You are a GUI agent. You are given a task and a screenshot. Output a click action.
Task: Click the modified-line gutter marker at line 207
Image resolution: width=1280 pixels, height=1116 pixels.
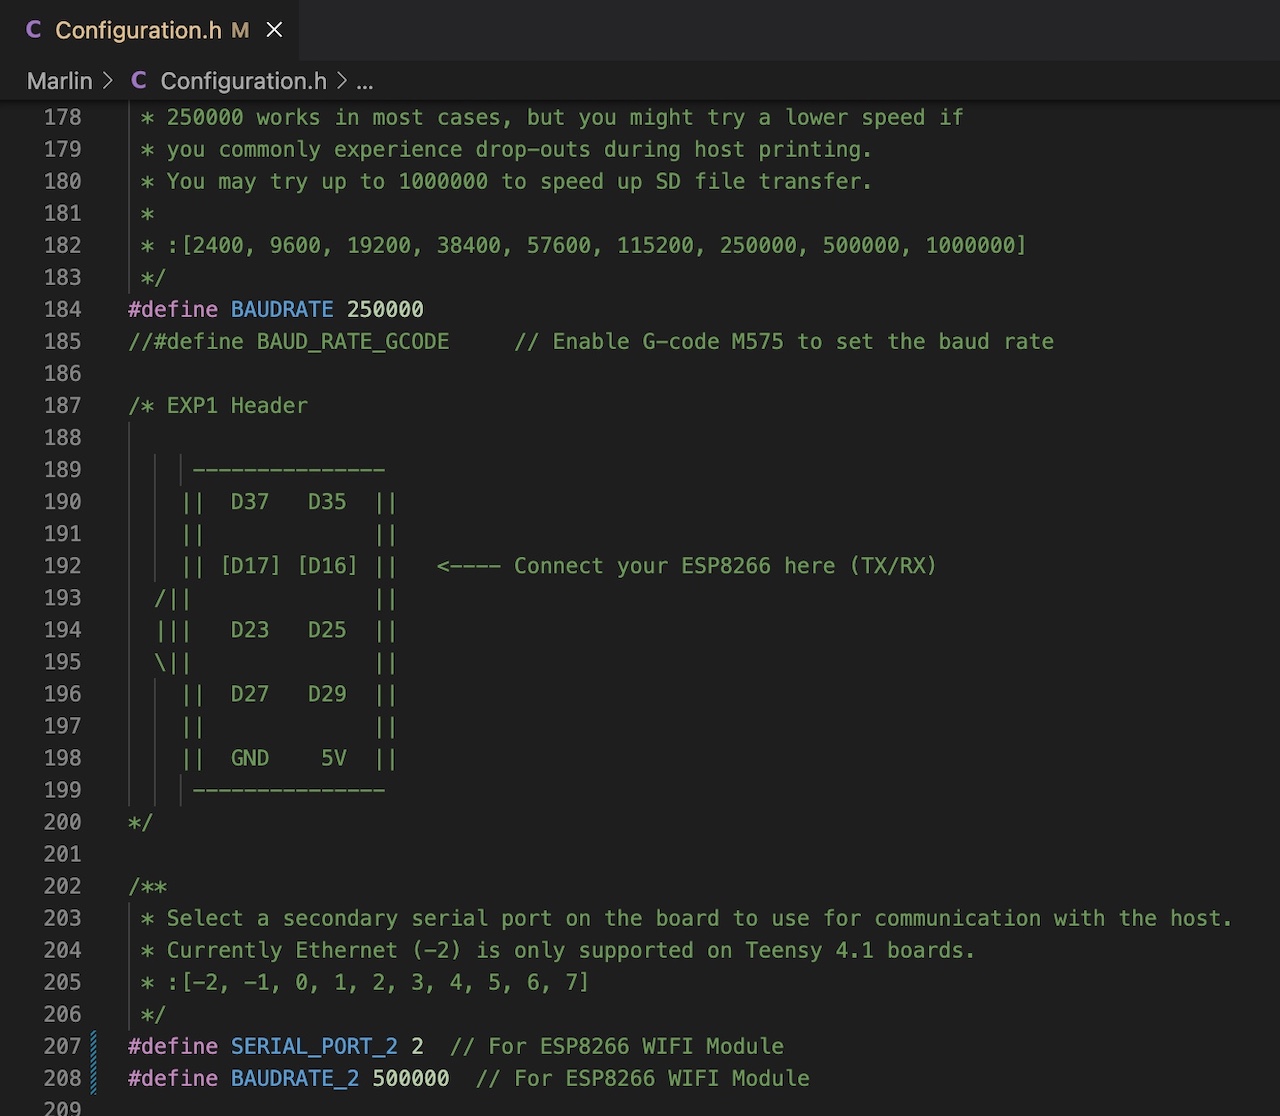(95, 1046)
